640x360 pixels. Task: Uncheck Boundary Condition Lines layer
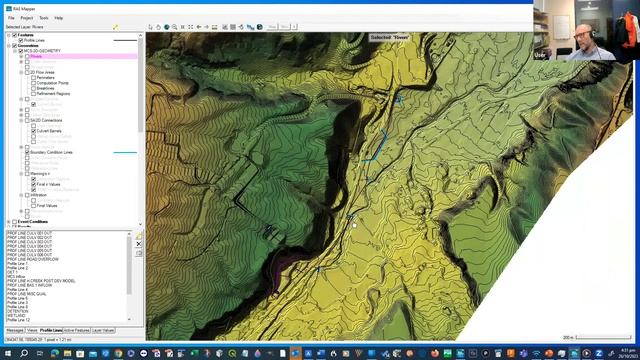pos(27,152)
